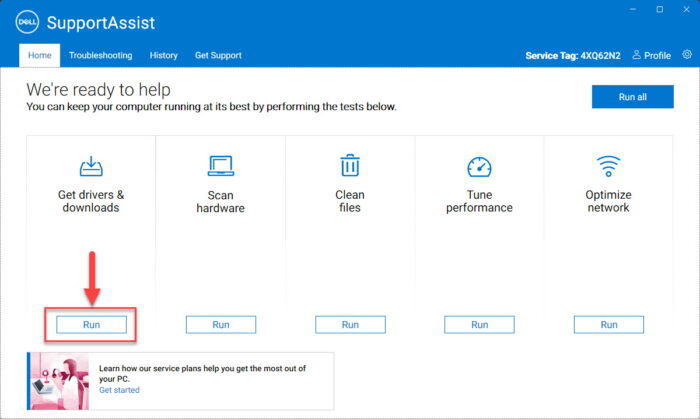The image size is (700, 419).
Task: Click the service plans banner image
Action: pyautogui.click(x=59, y=381)
